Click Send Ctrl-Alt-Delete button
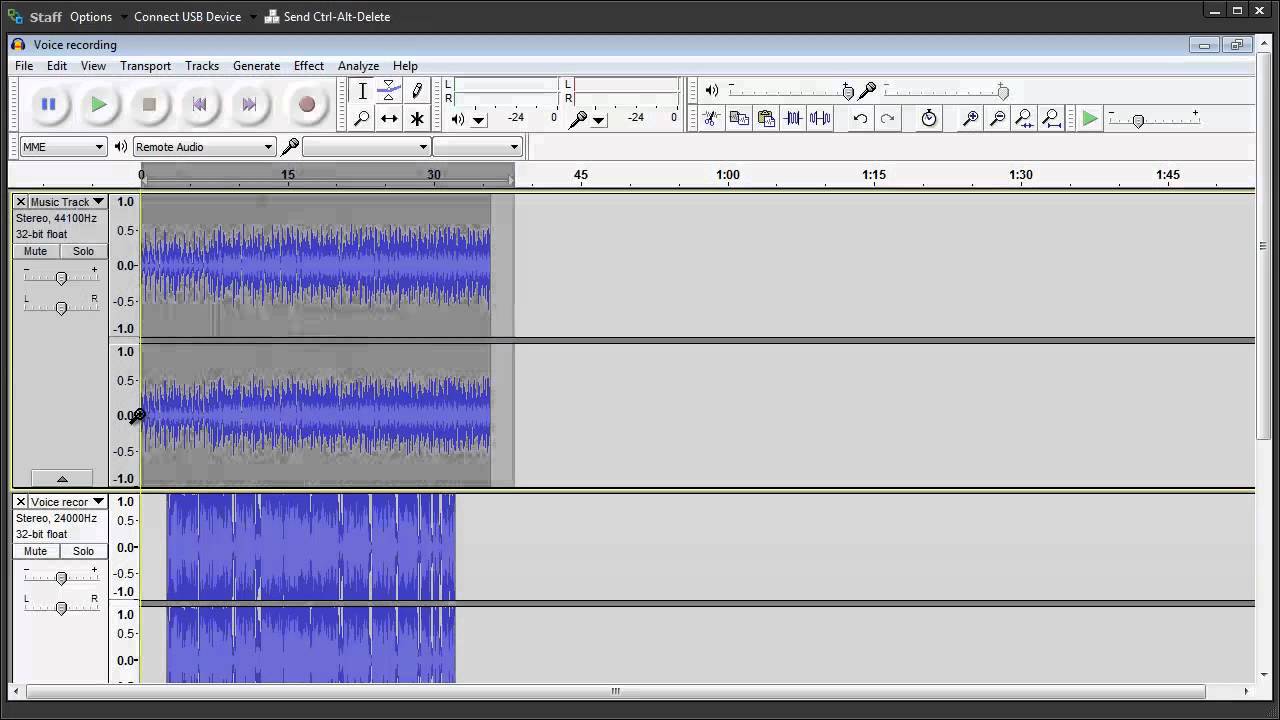The width and height of the screenshot is (1280, 720). pyautogui.click(x=327, y=17)
